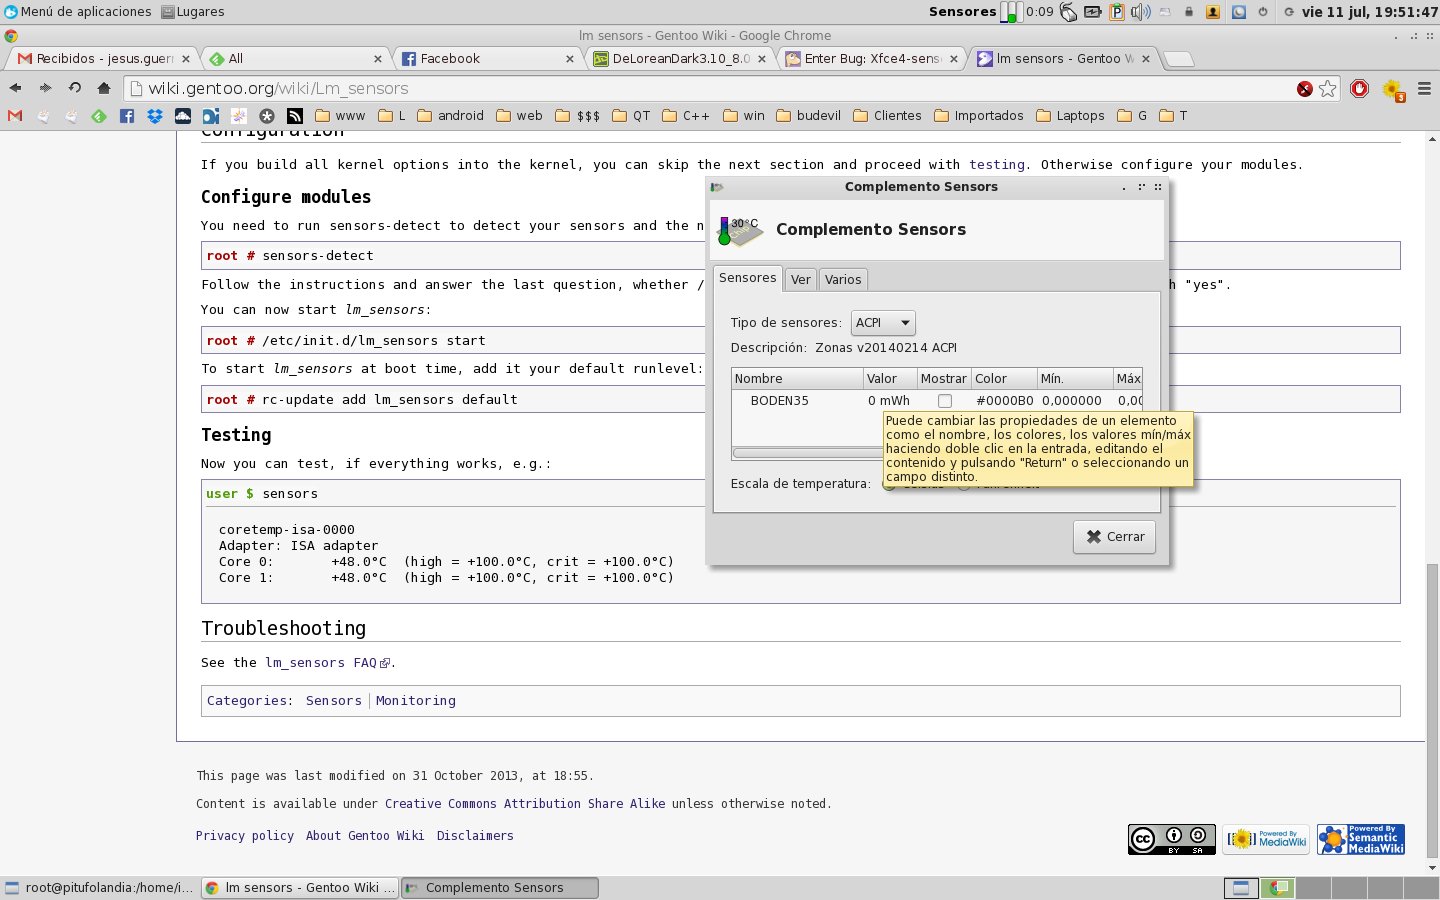Image resolution: width=1440 pixels, height=900 pixels.
Task: Open the Chrome hamburger menu
Action: (x=1424, y=89)
